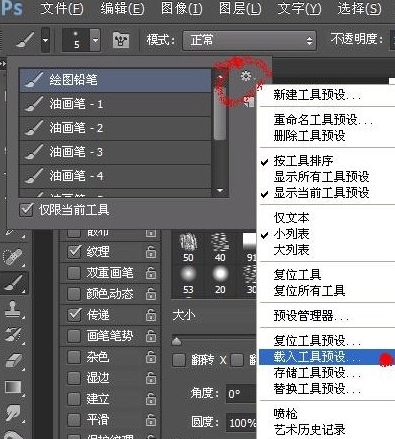Select the Gradient tool
395x439 pixels.
pyautogui.click(x=14, y=387)
